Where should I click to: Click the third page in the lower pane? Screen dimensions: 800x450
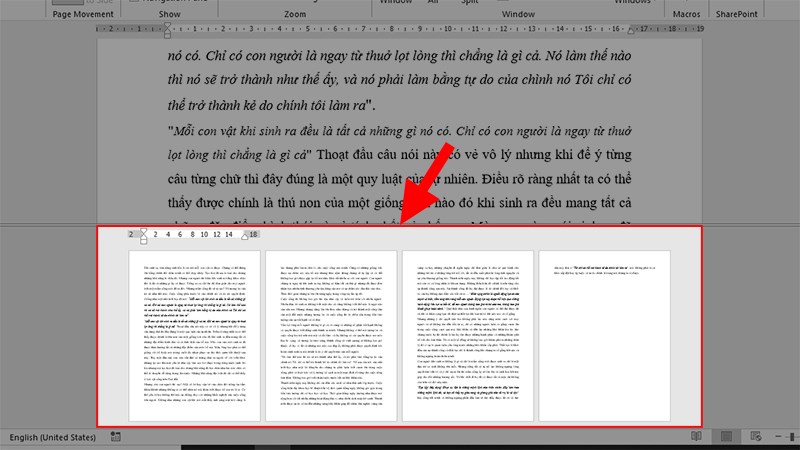click(465, 335)
